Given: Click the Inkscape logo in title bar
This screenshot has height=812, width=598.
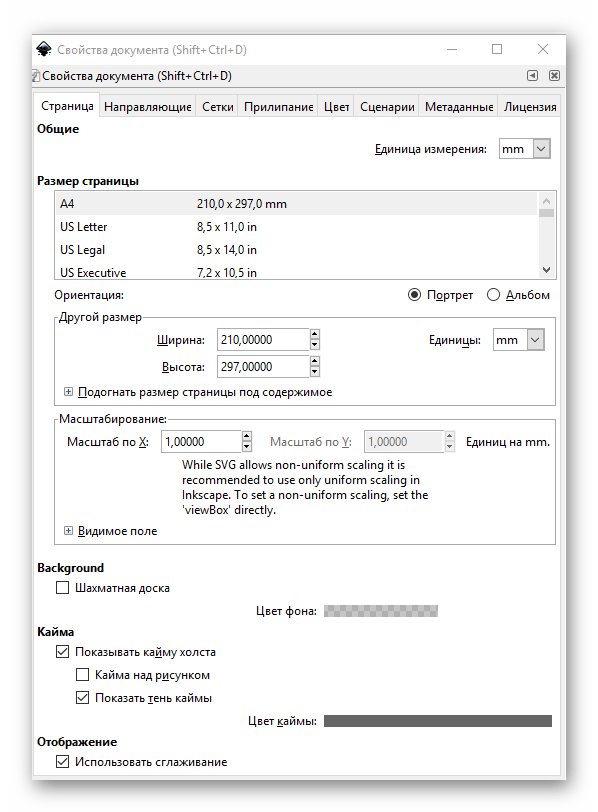Looking at the screenshot, I should pyautogui.click(x=44, y=49).
